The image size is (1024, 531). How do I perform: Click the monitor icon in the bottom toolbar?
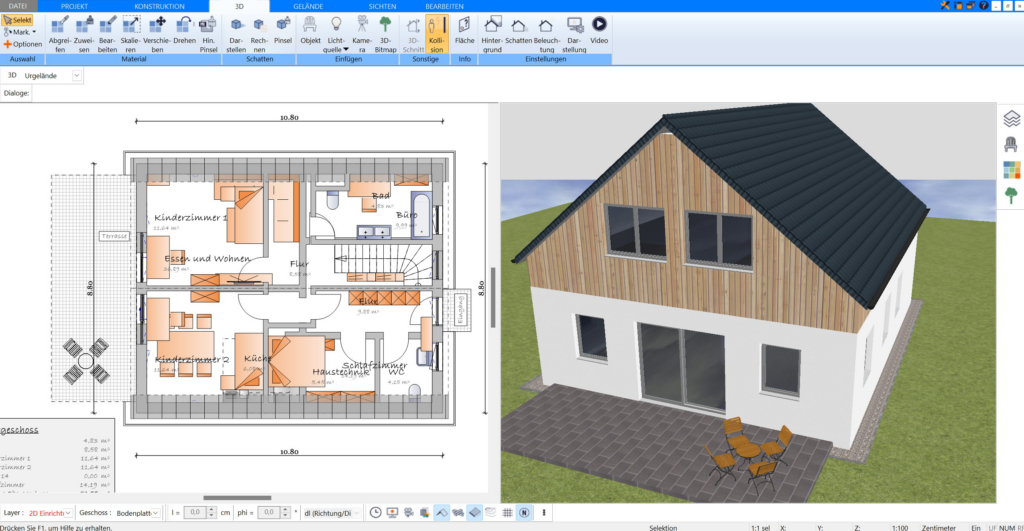click(392, 513)
